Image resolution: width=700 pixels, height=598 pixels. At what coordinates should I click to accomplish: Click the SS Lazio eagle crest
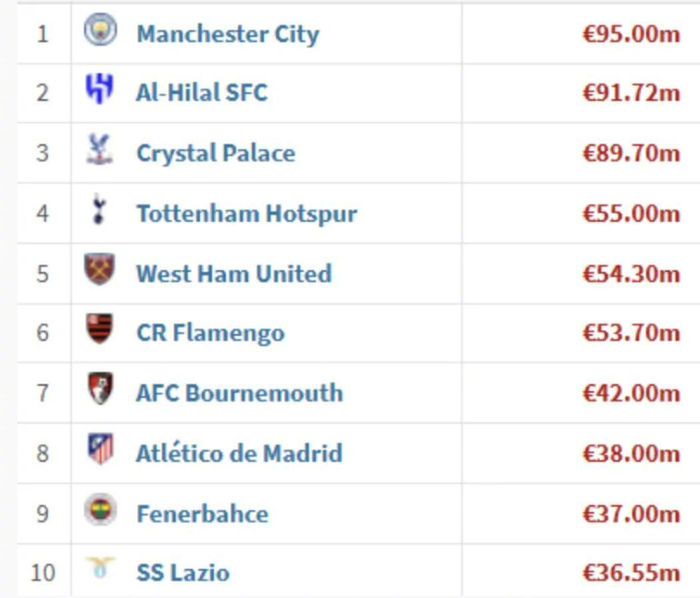(x=100, y=570)
